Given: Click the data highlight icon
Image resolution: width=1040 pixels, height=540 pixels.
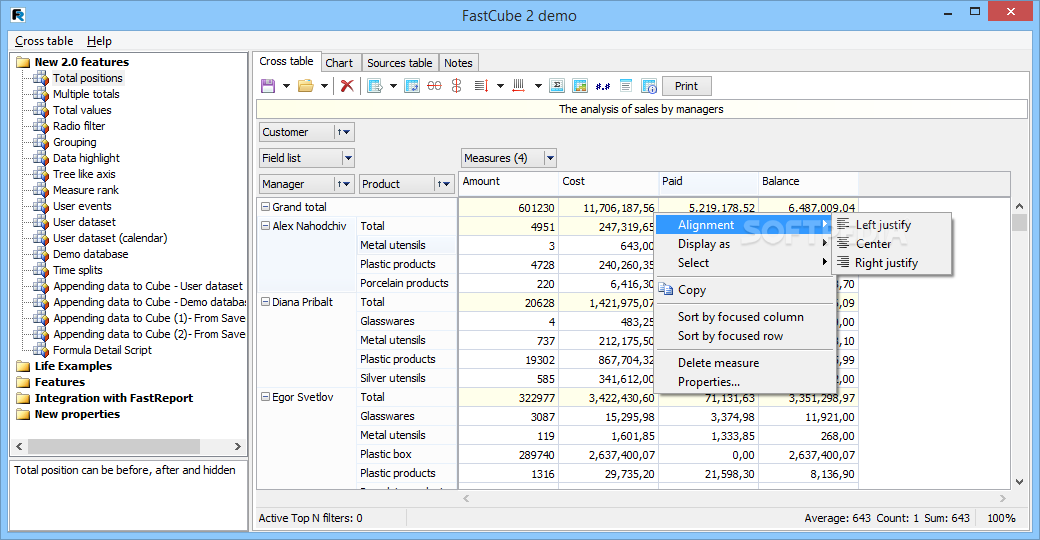Looking at the screenshot, I should pos(580,86).
